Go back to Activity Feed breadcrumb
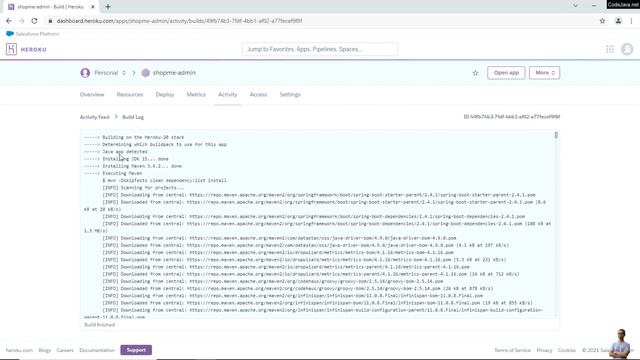Viewport: 640px width, 360px height. click(94, 117)
